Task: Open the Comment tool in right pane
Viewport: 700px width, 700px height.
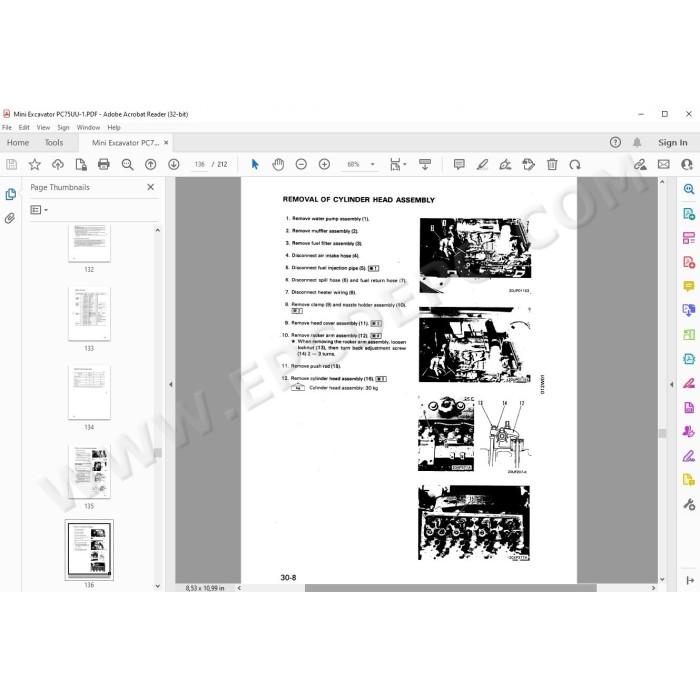Action: coord(689,286)
